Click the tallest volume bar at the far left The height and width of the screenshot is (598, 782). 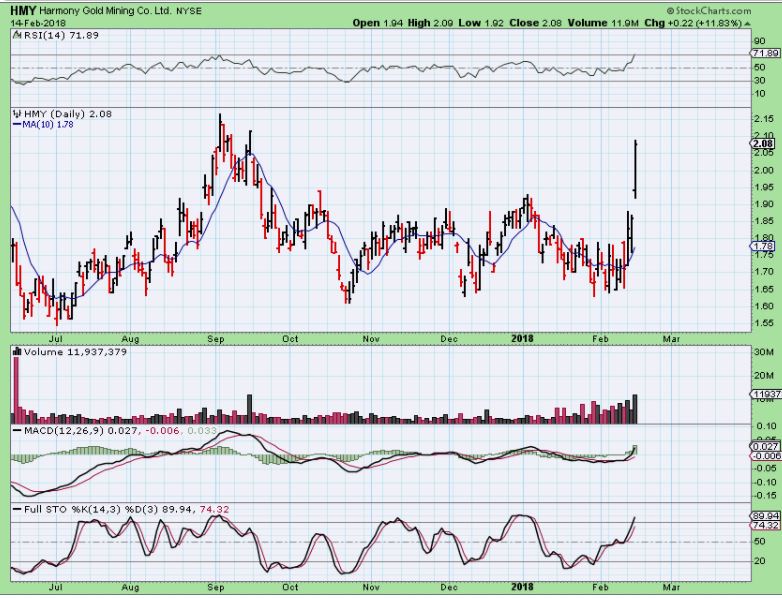(16, 391)
